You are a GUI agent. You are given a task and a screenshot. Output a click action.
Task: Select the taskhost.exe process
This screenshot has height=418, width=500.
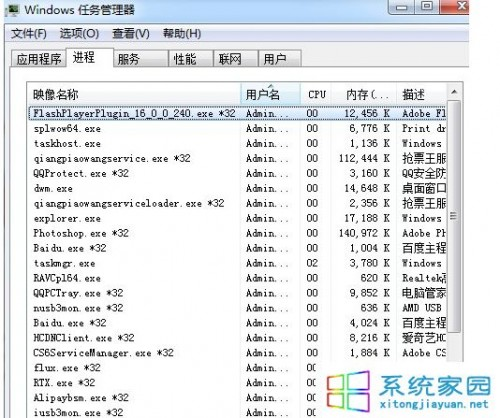coord(238,143)
